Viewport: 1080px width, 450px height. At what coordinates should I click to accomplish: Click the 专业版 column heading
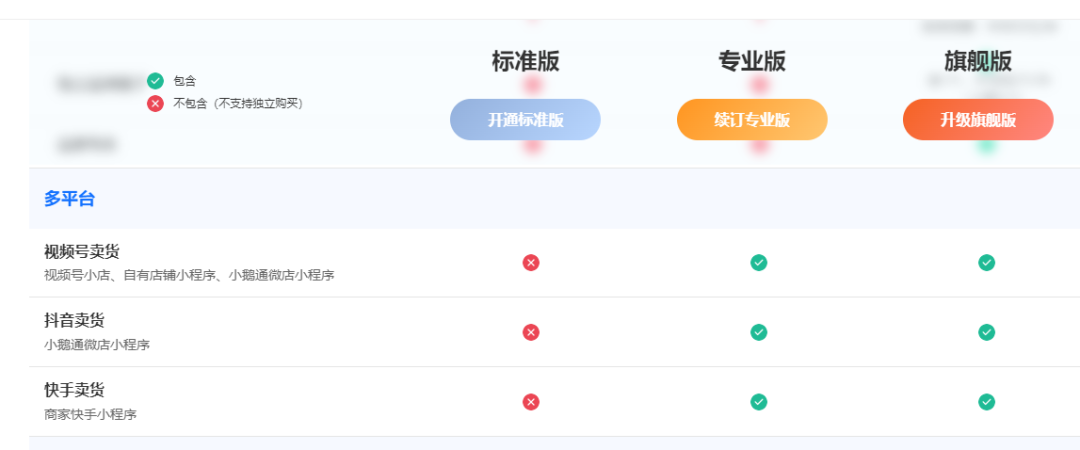coord(752,62)
